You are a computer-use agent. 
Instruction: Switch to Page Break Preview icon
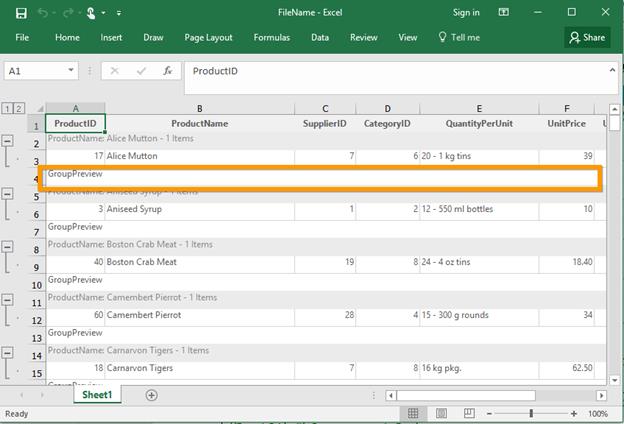[469, 414]
